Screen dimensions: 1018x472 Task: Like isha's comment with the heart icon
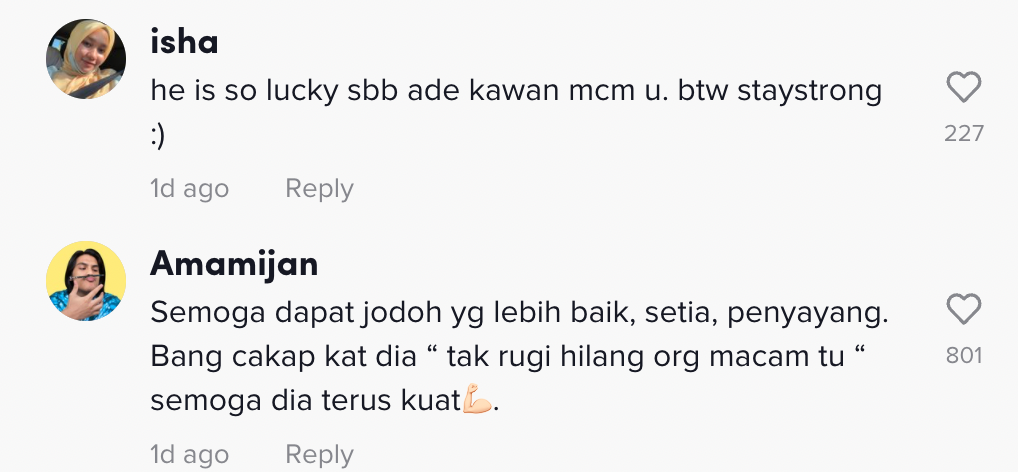point(963,87)
